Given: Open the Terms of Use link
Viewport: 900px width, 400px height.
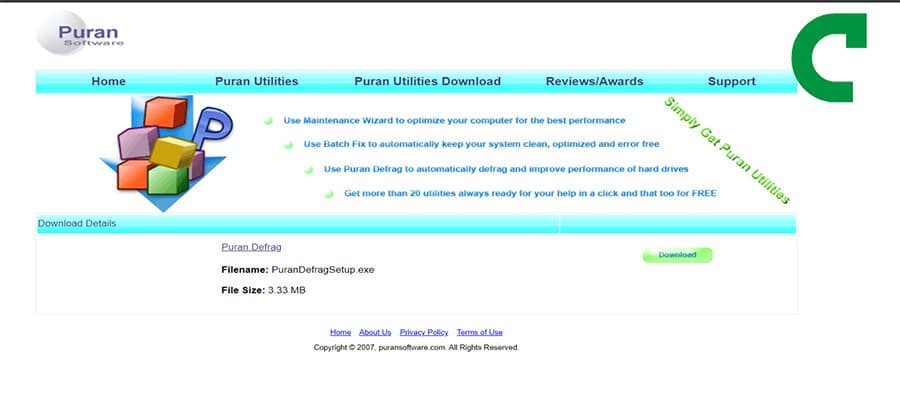Looking at the screenshot, I should pos(480,332).
